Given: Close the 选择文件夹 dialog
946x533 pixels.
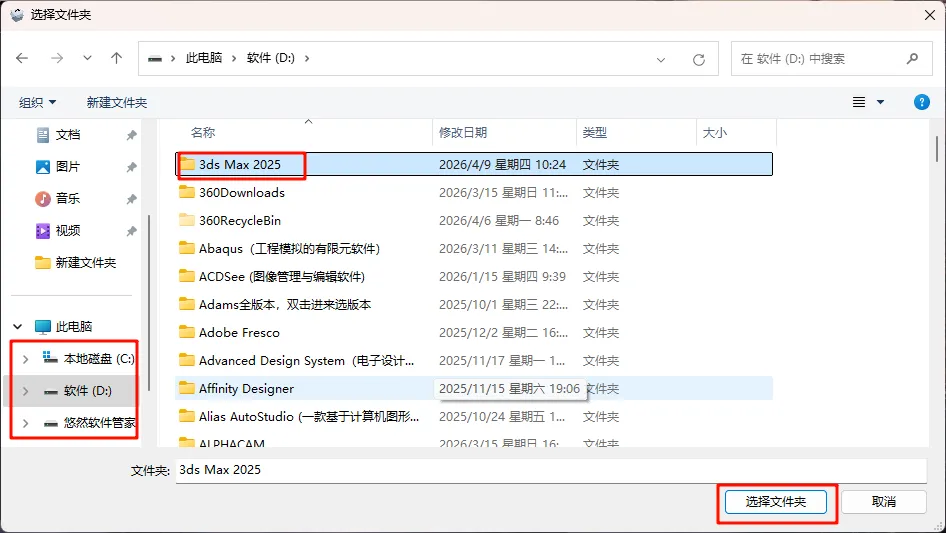Looking at the screenshot, I should 930,15.
